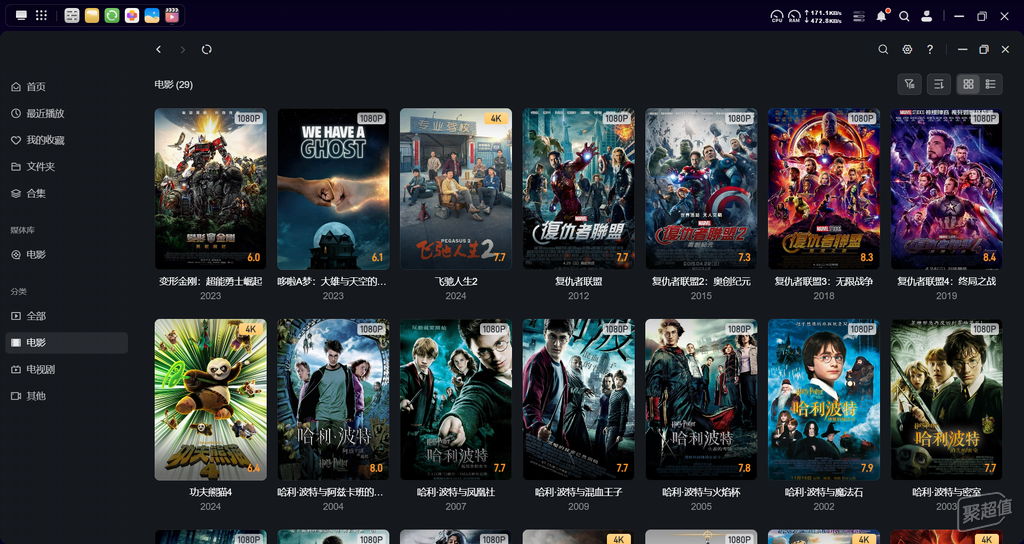Open the colorful flower app icon
This screenshot has height=544, width=1024.
click(132, 16)
